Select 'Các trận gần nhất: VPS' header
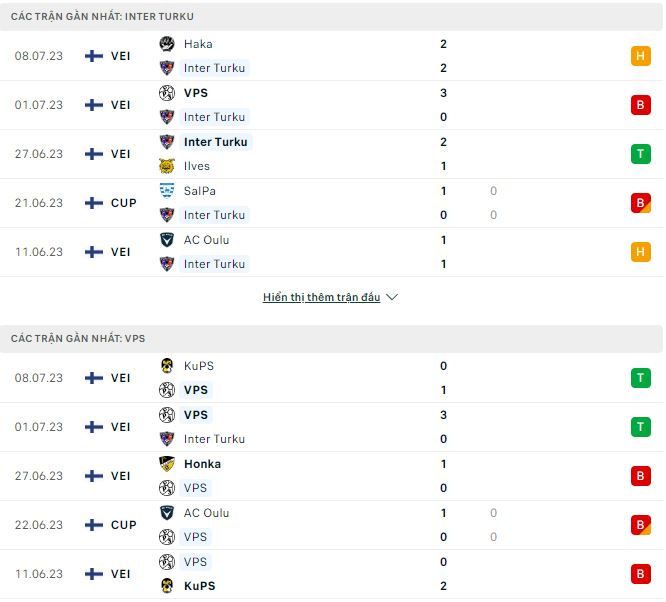The width and height of the screenshot is (666, 602). tap(78, 339)
